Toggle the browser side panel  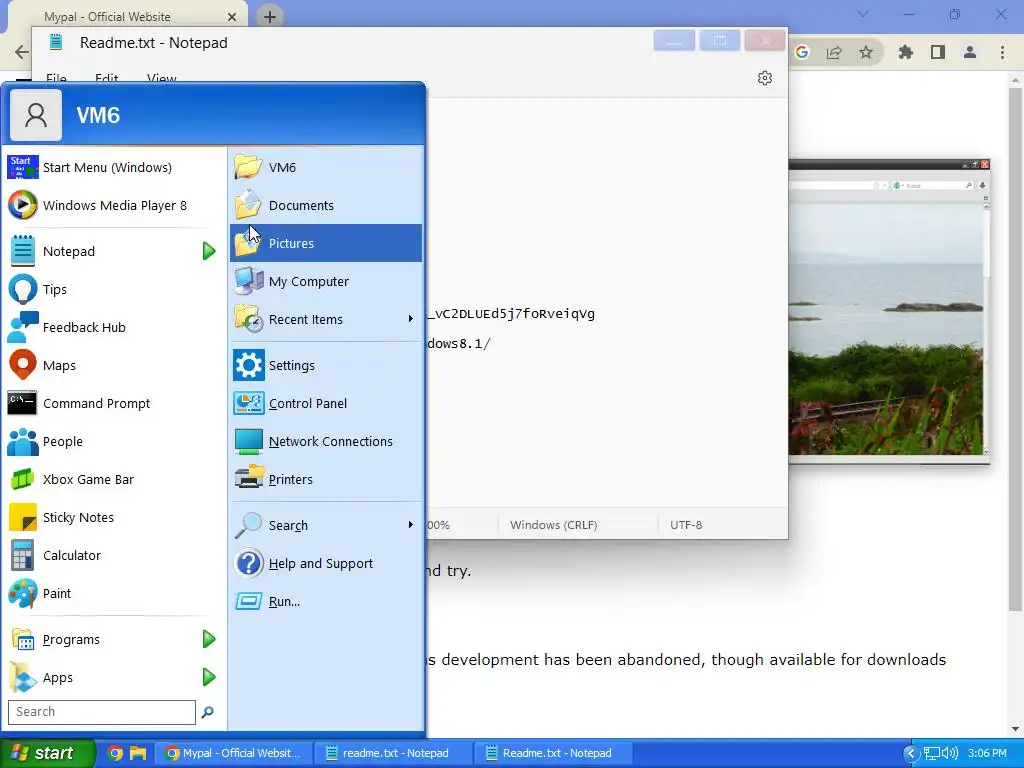tap(938, 52)
